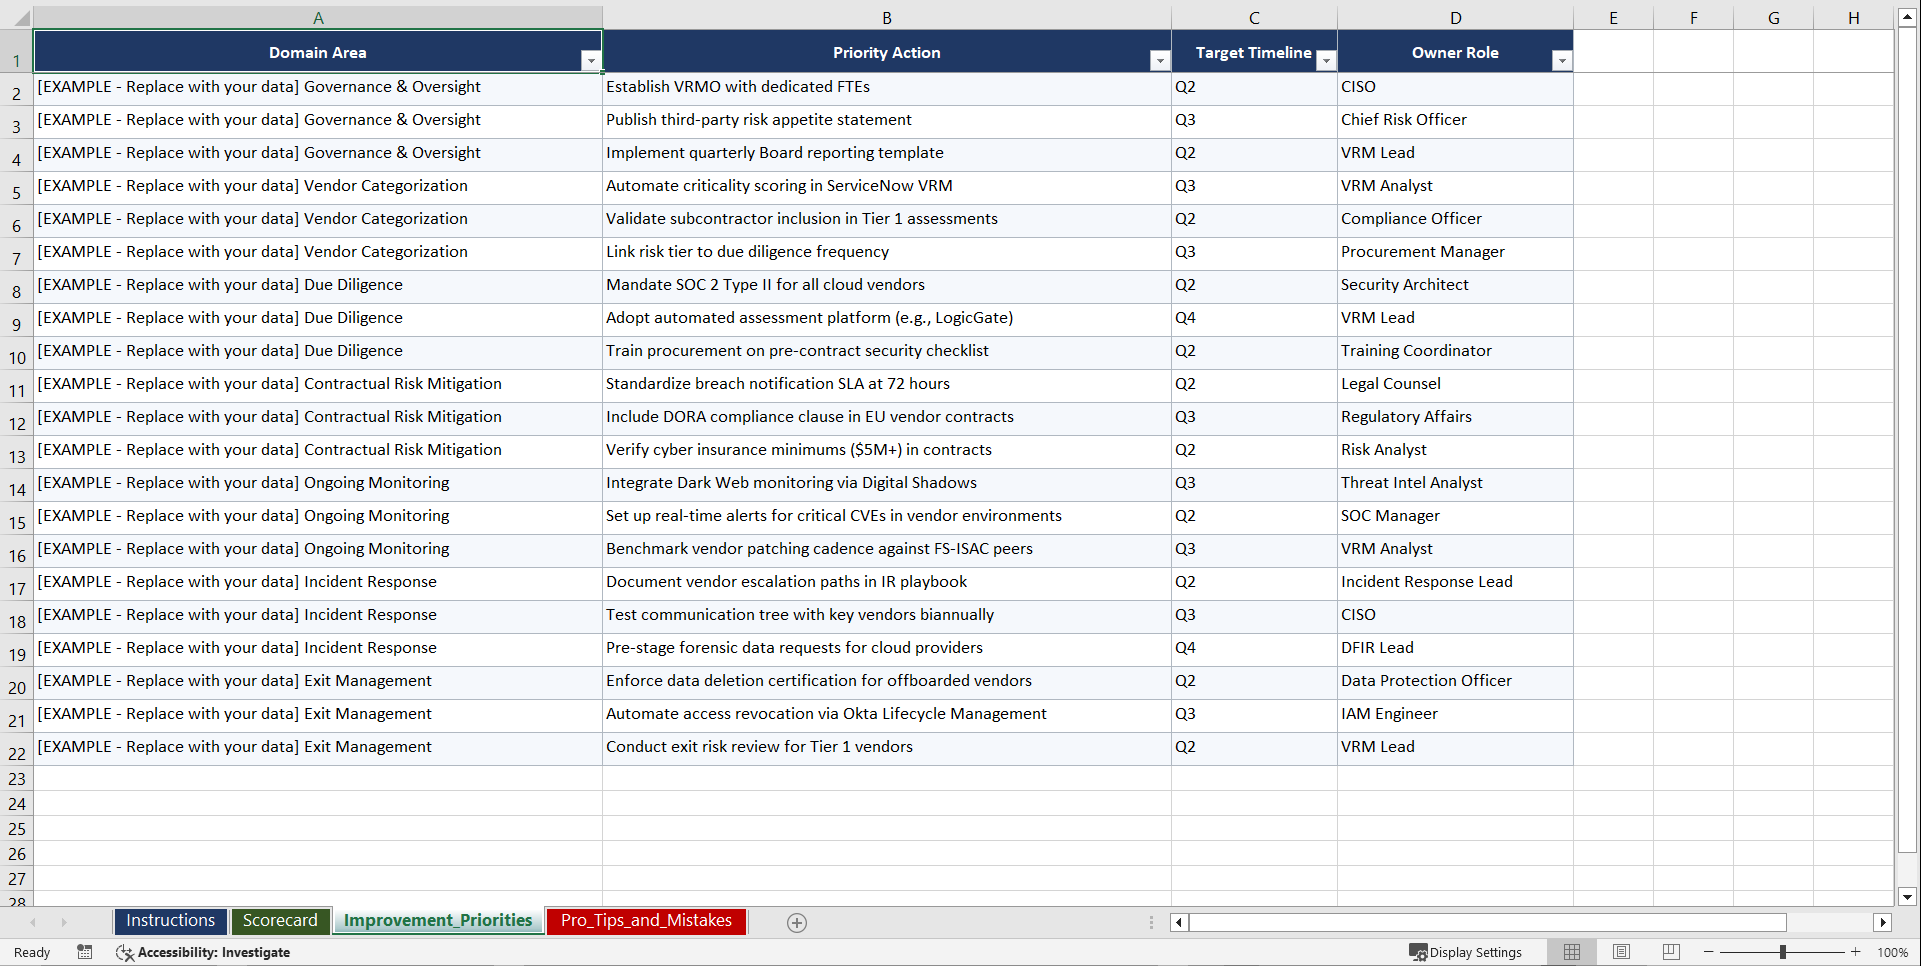Select the Pro_Tips_and_Mistakes tab
The width and height of the screenshot is (1921, 966).
pos(646,921)
